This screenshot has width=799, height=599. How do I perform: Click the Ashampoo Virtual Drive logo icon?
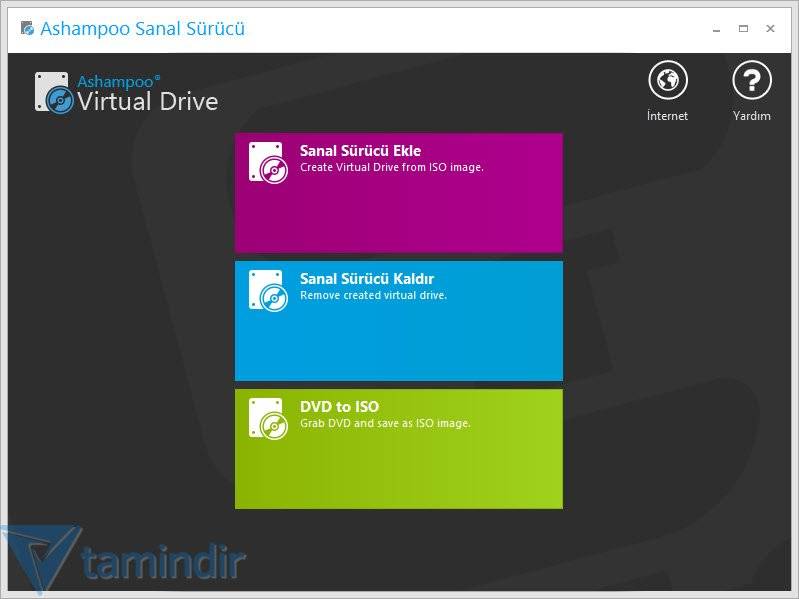pyautogui.click(x=54, y=92)
